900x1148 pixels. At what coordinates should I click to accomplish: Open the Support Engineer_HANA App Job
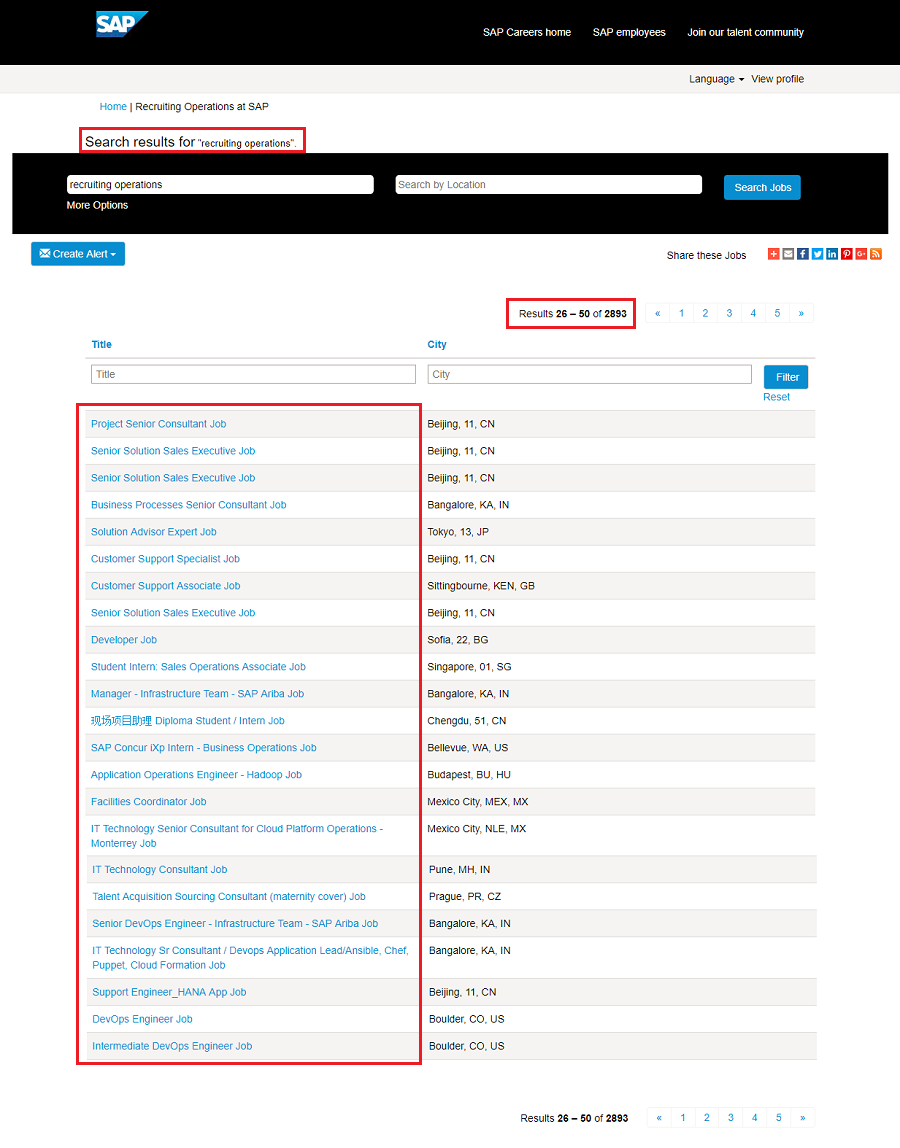coord(169,993)
